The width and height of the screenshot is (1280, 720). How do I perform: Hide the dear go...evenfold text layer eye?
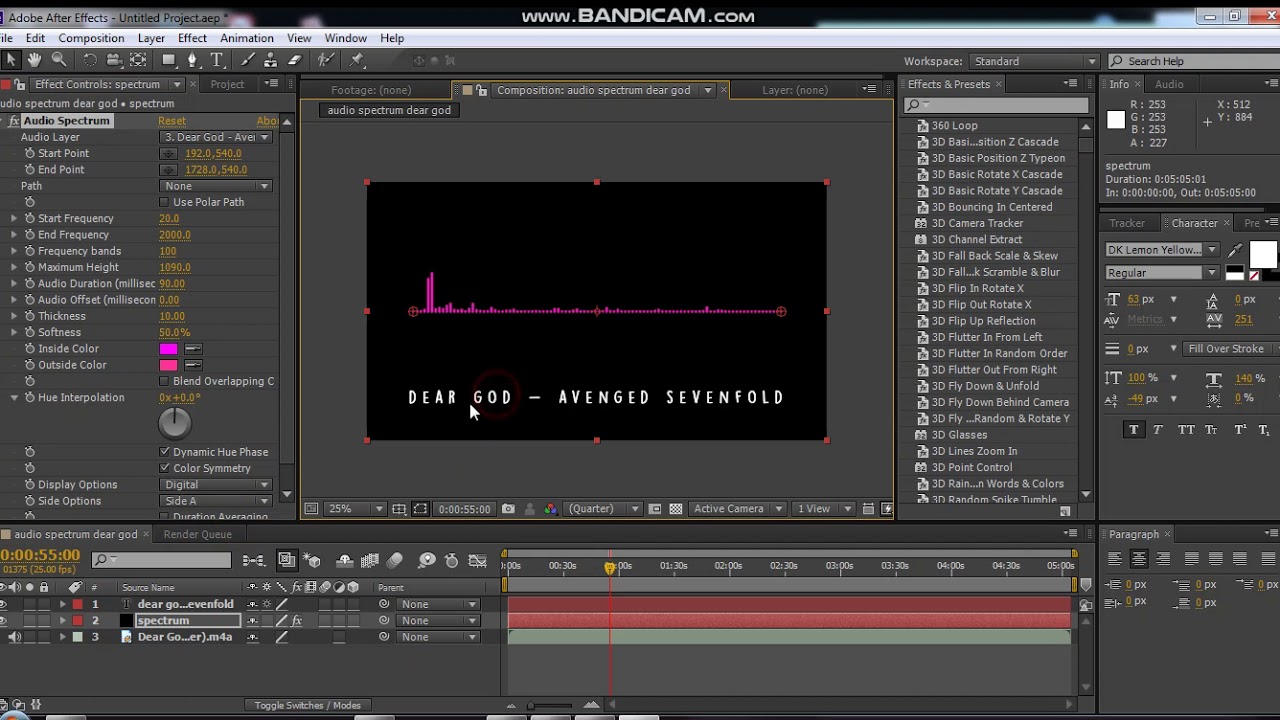pos(4,604)
